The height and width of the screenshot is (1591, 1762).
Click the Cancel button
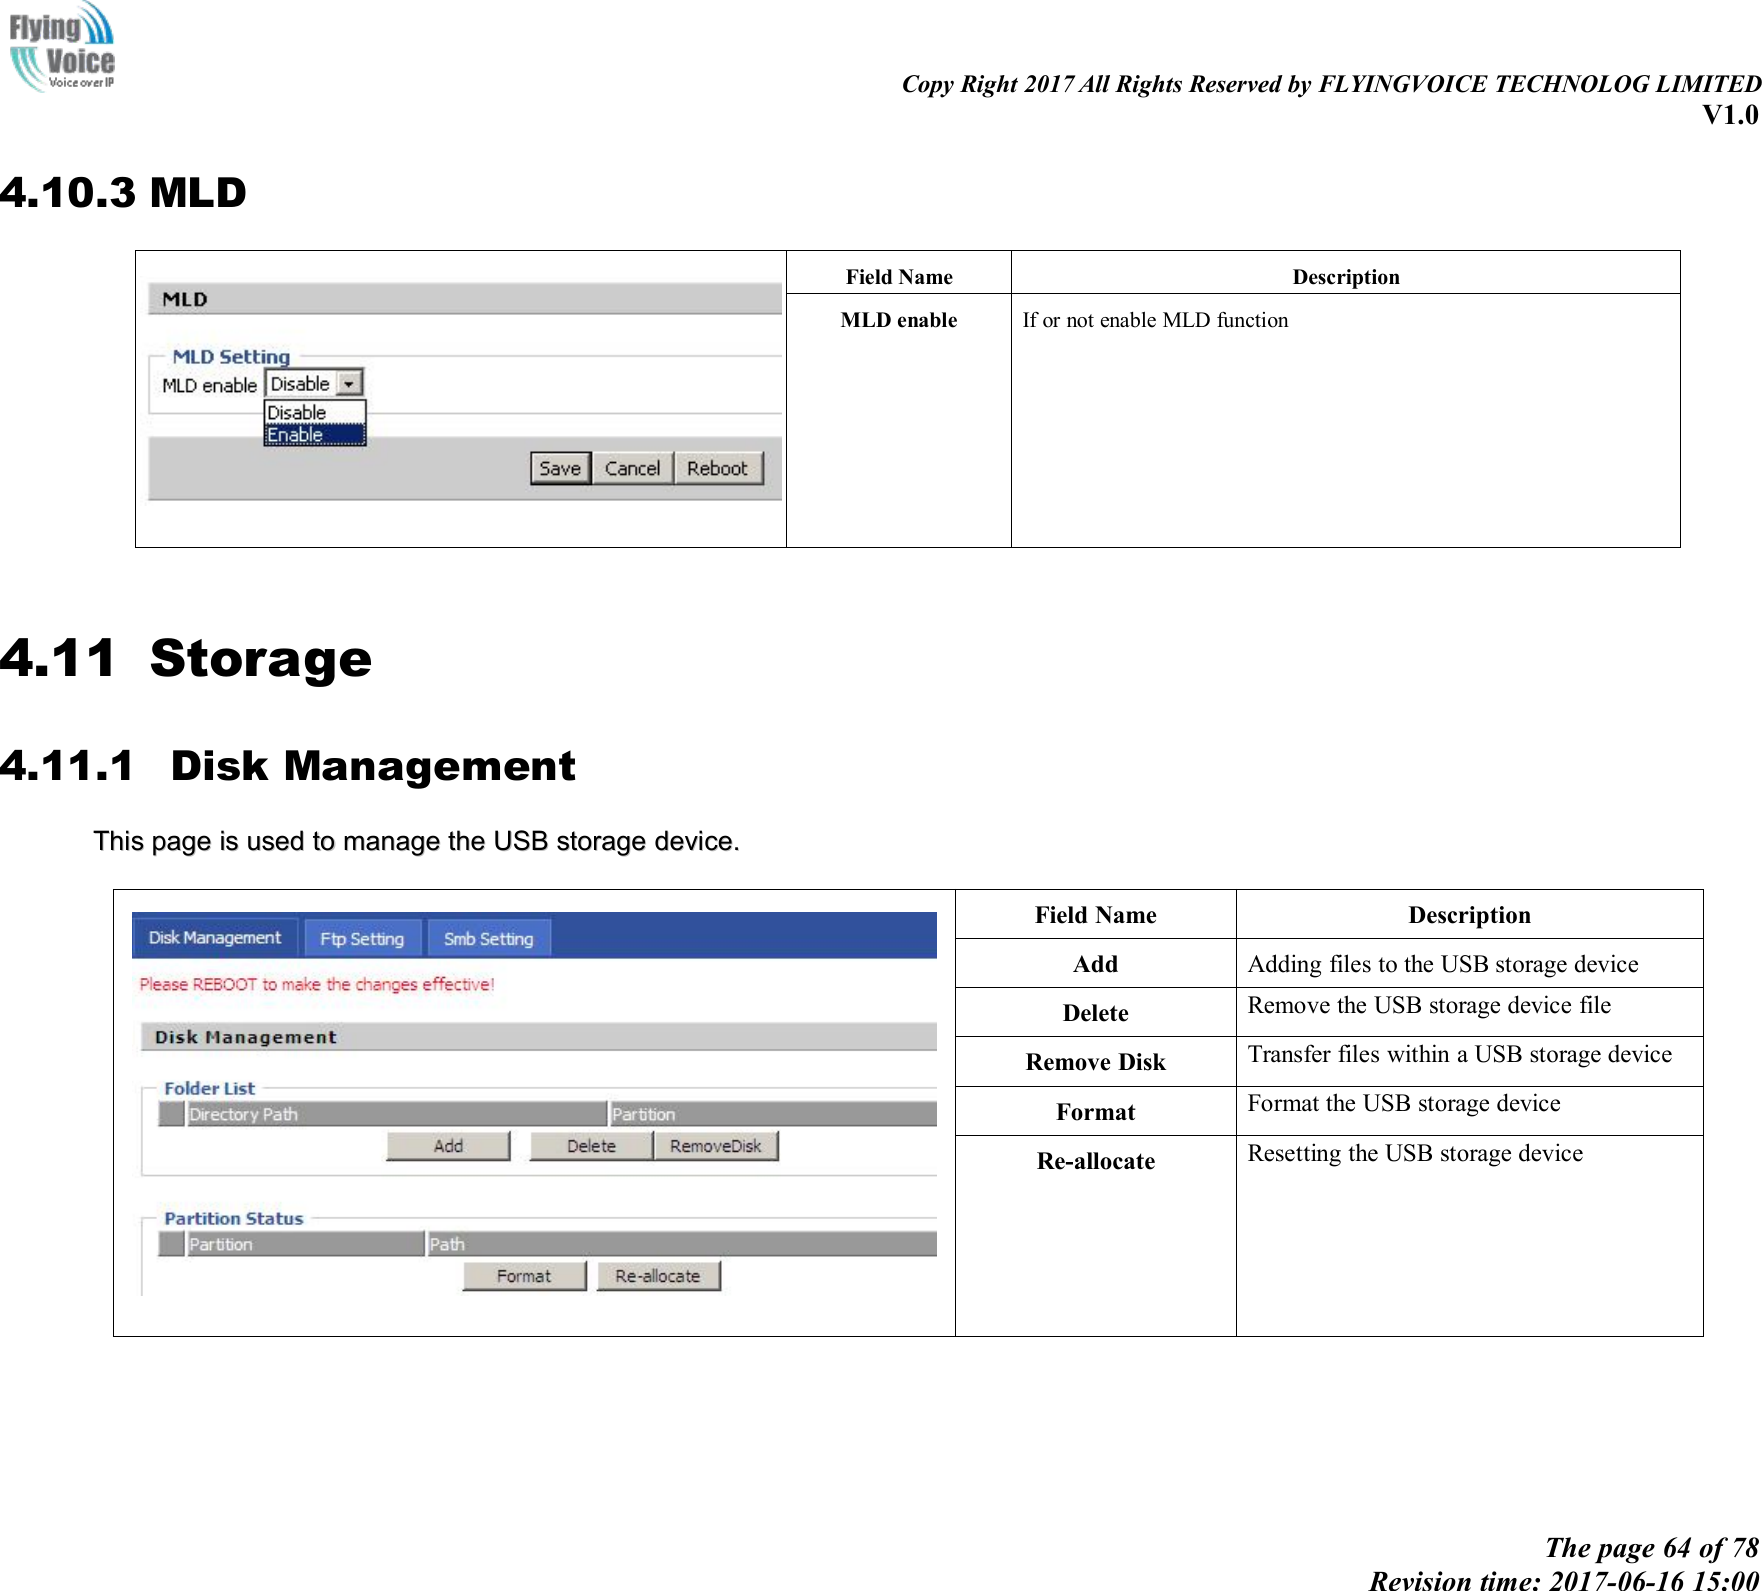(x=632, y=467)
